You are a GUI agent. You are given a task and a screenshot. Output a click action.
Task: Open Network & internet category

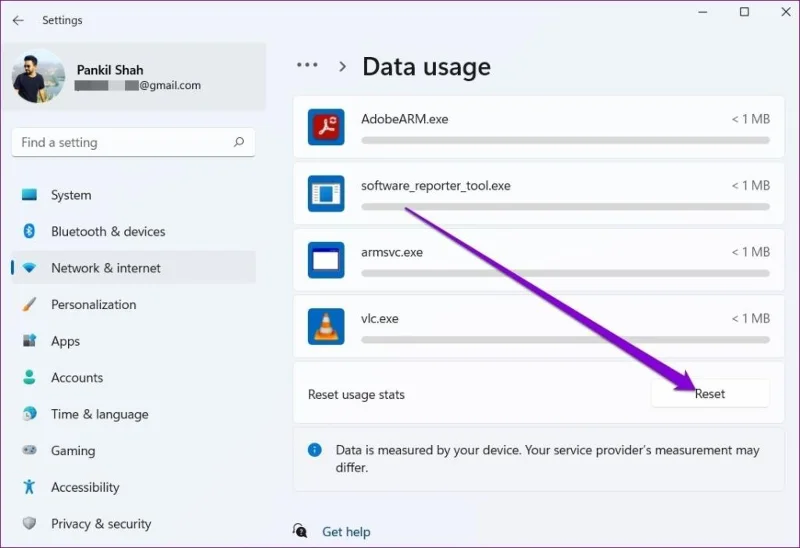(x=133, y=268)
